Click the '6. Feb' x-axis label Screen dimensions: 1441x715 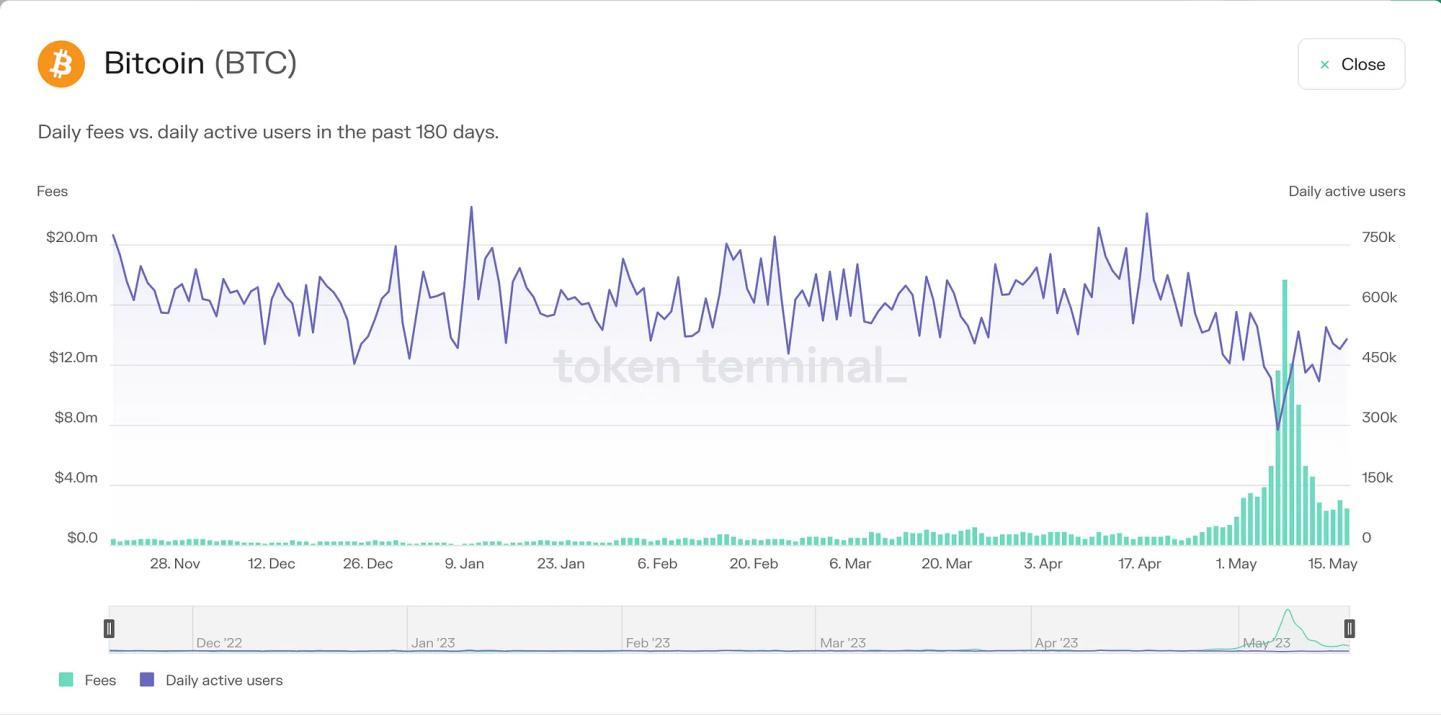click(x=658, y=564)
